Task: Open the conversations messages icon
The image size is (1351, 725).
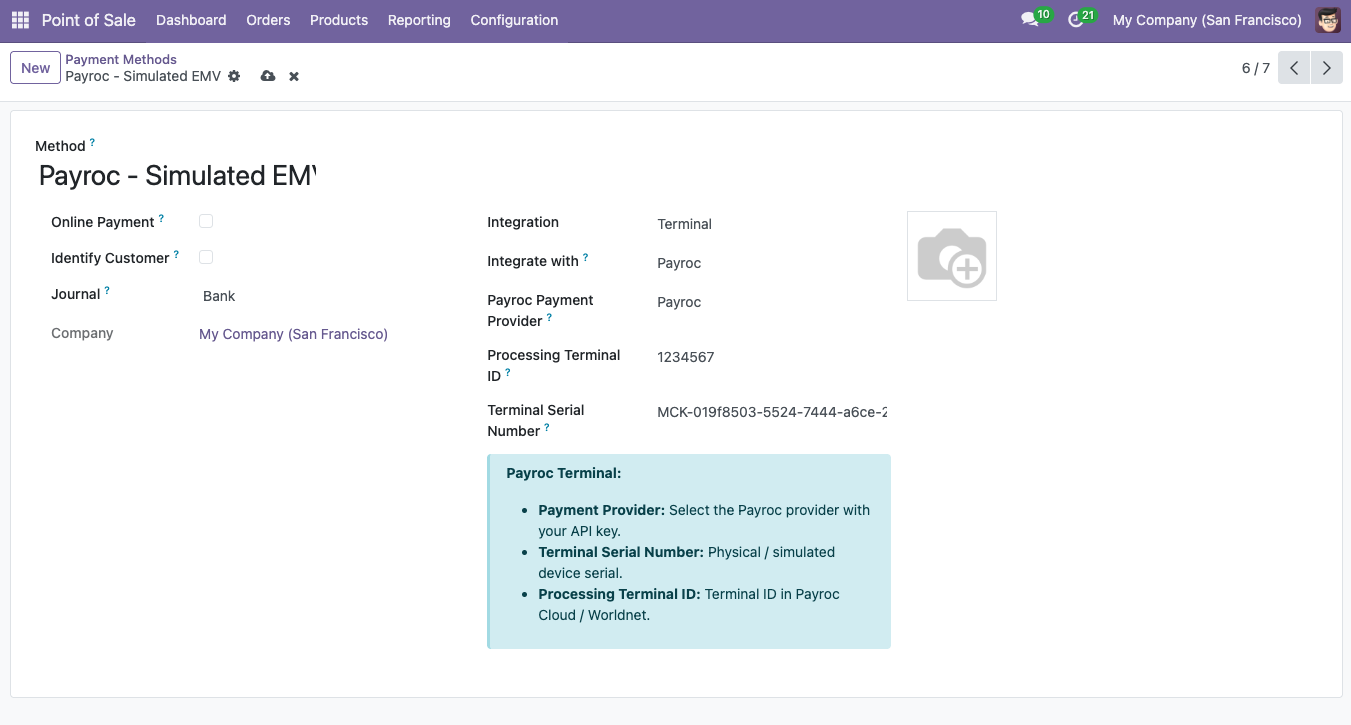Action: click(x=1029, y=20)
